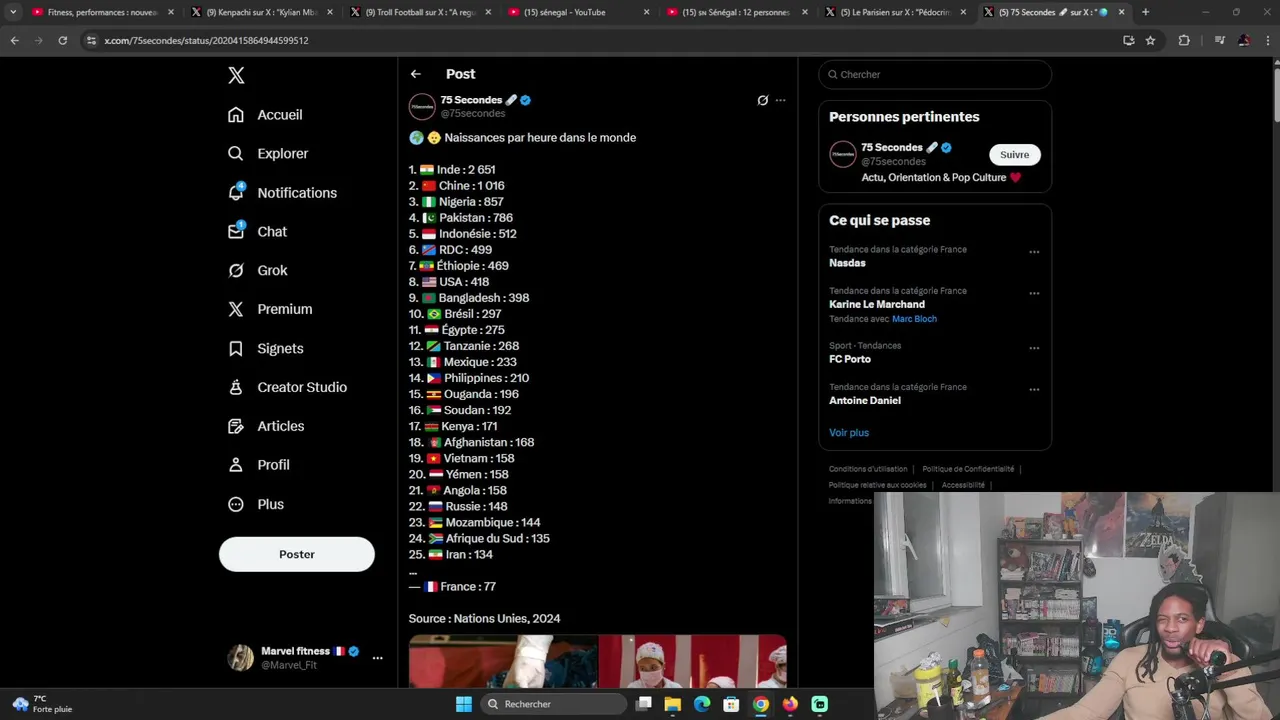Image resolution: width=1280 pixels, height=720 pixels.
Task: Open the Nasdas trending topic
Action: [847, 263]
